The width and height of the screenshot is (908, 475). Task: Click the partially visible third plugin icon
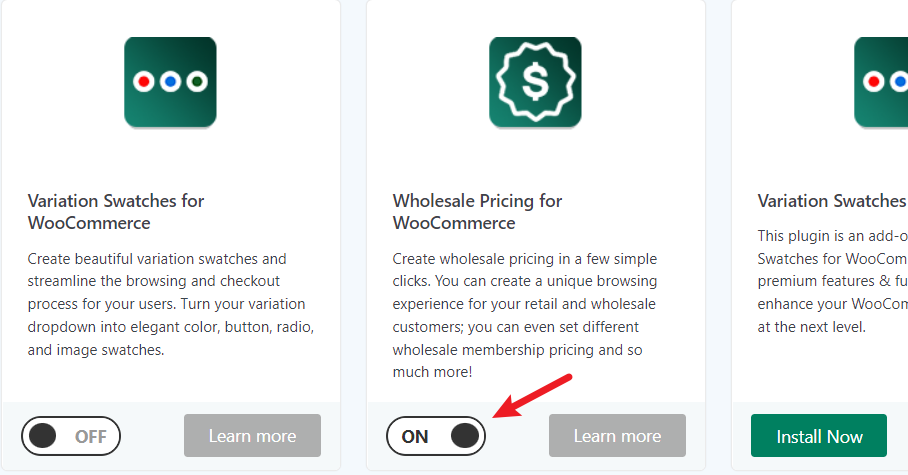(x=881, y=82)
